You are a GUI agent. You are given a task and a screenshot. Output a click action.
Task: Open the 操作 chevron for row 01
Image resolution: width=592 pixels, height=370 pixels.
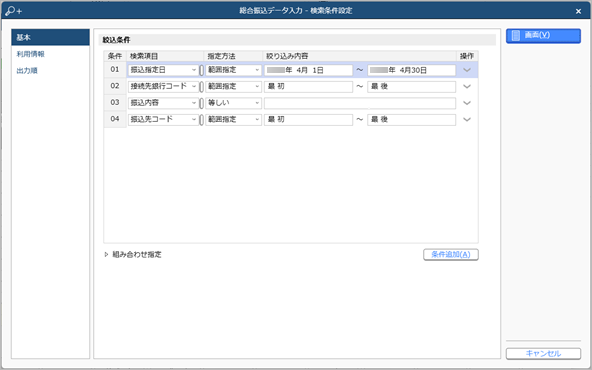467,70
